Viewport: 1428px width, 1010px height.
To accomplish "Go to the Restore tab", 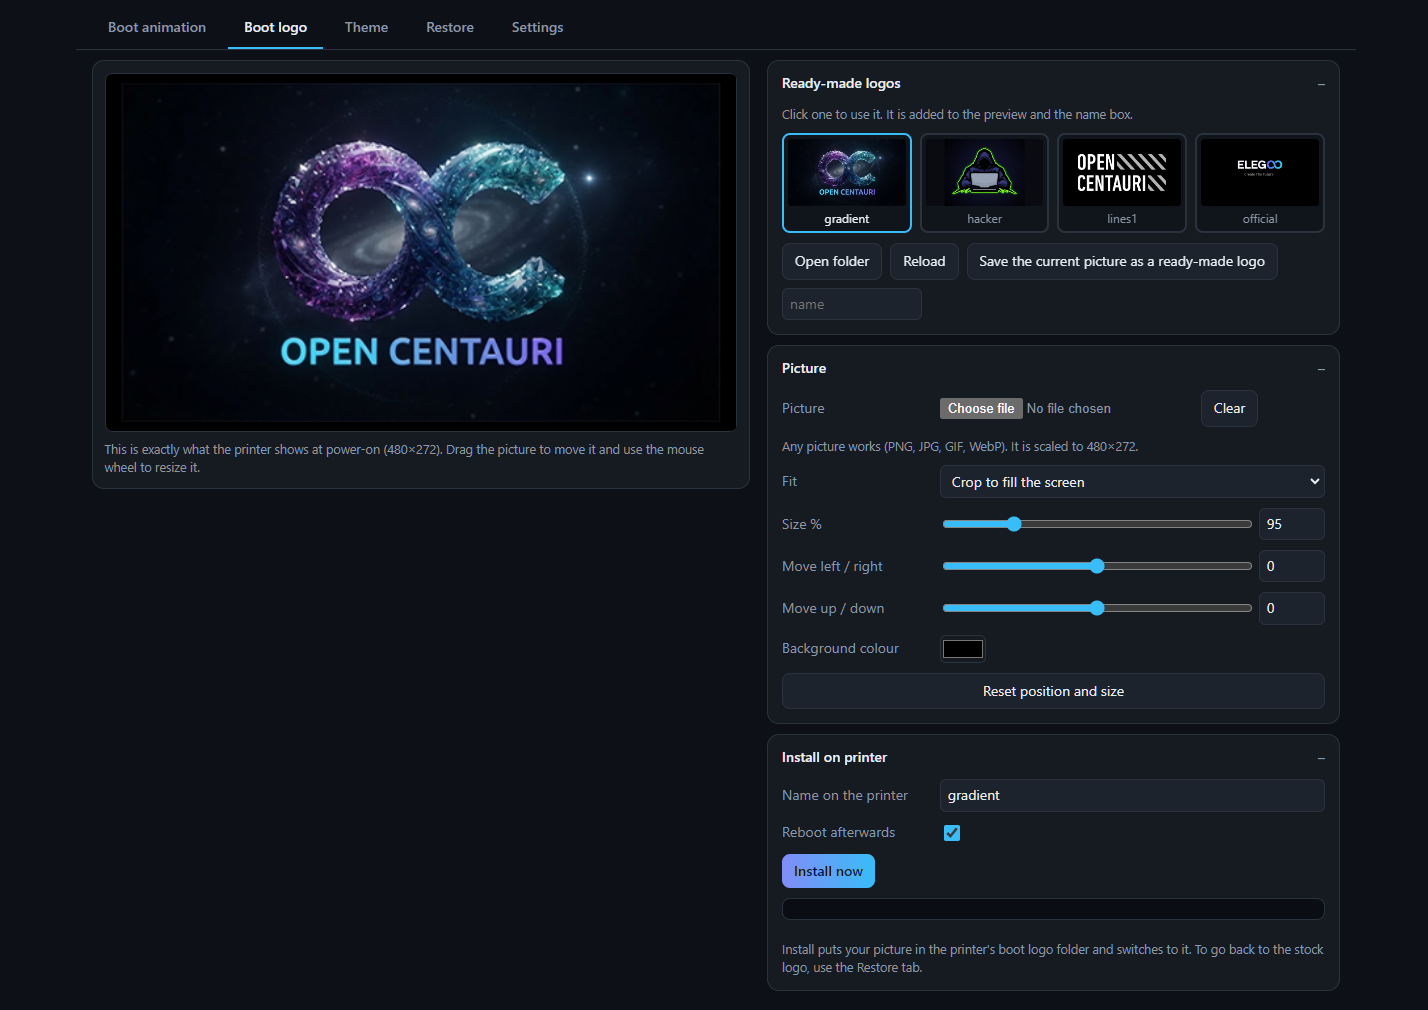I will 450,27.
